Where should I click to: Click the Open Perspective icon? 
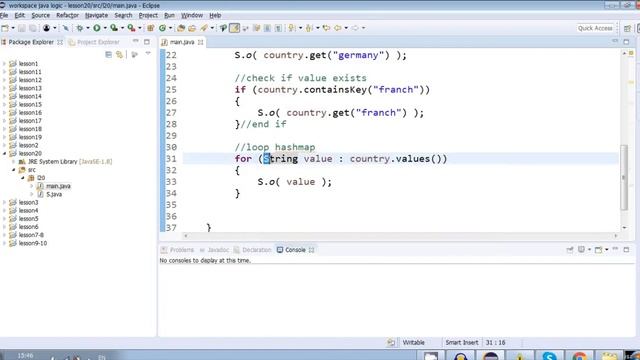627,28
